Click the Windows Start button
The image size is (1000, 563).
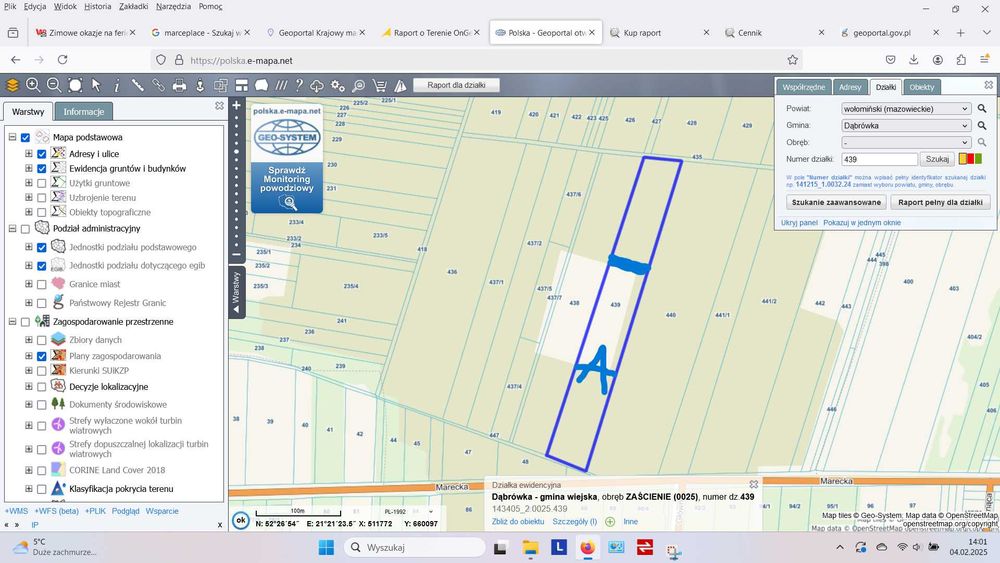326,547
